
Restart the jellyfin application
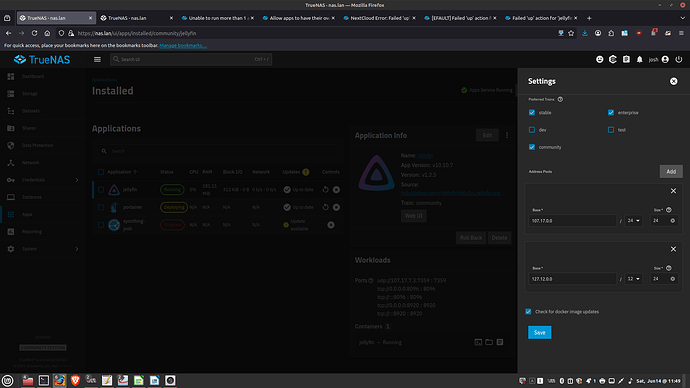tap(325, 190)
